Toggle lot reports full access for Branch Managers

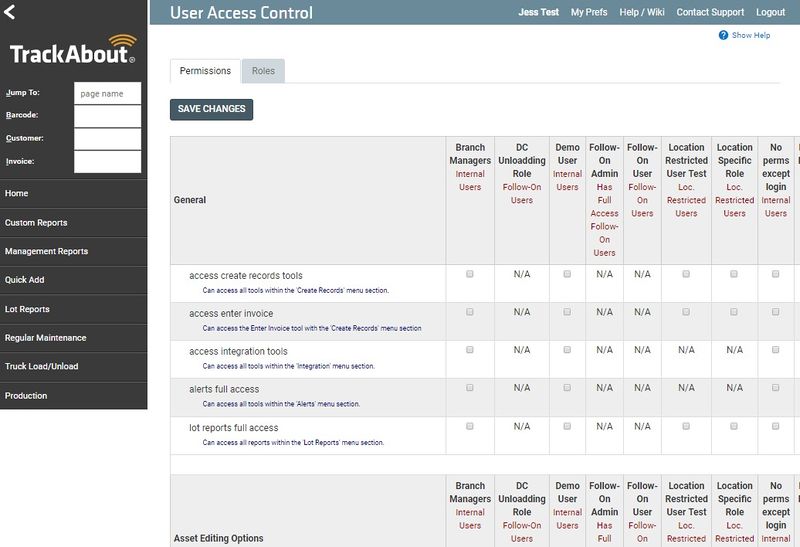(x=469, y=426)
